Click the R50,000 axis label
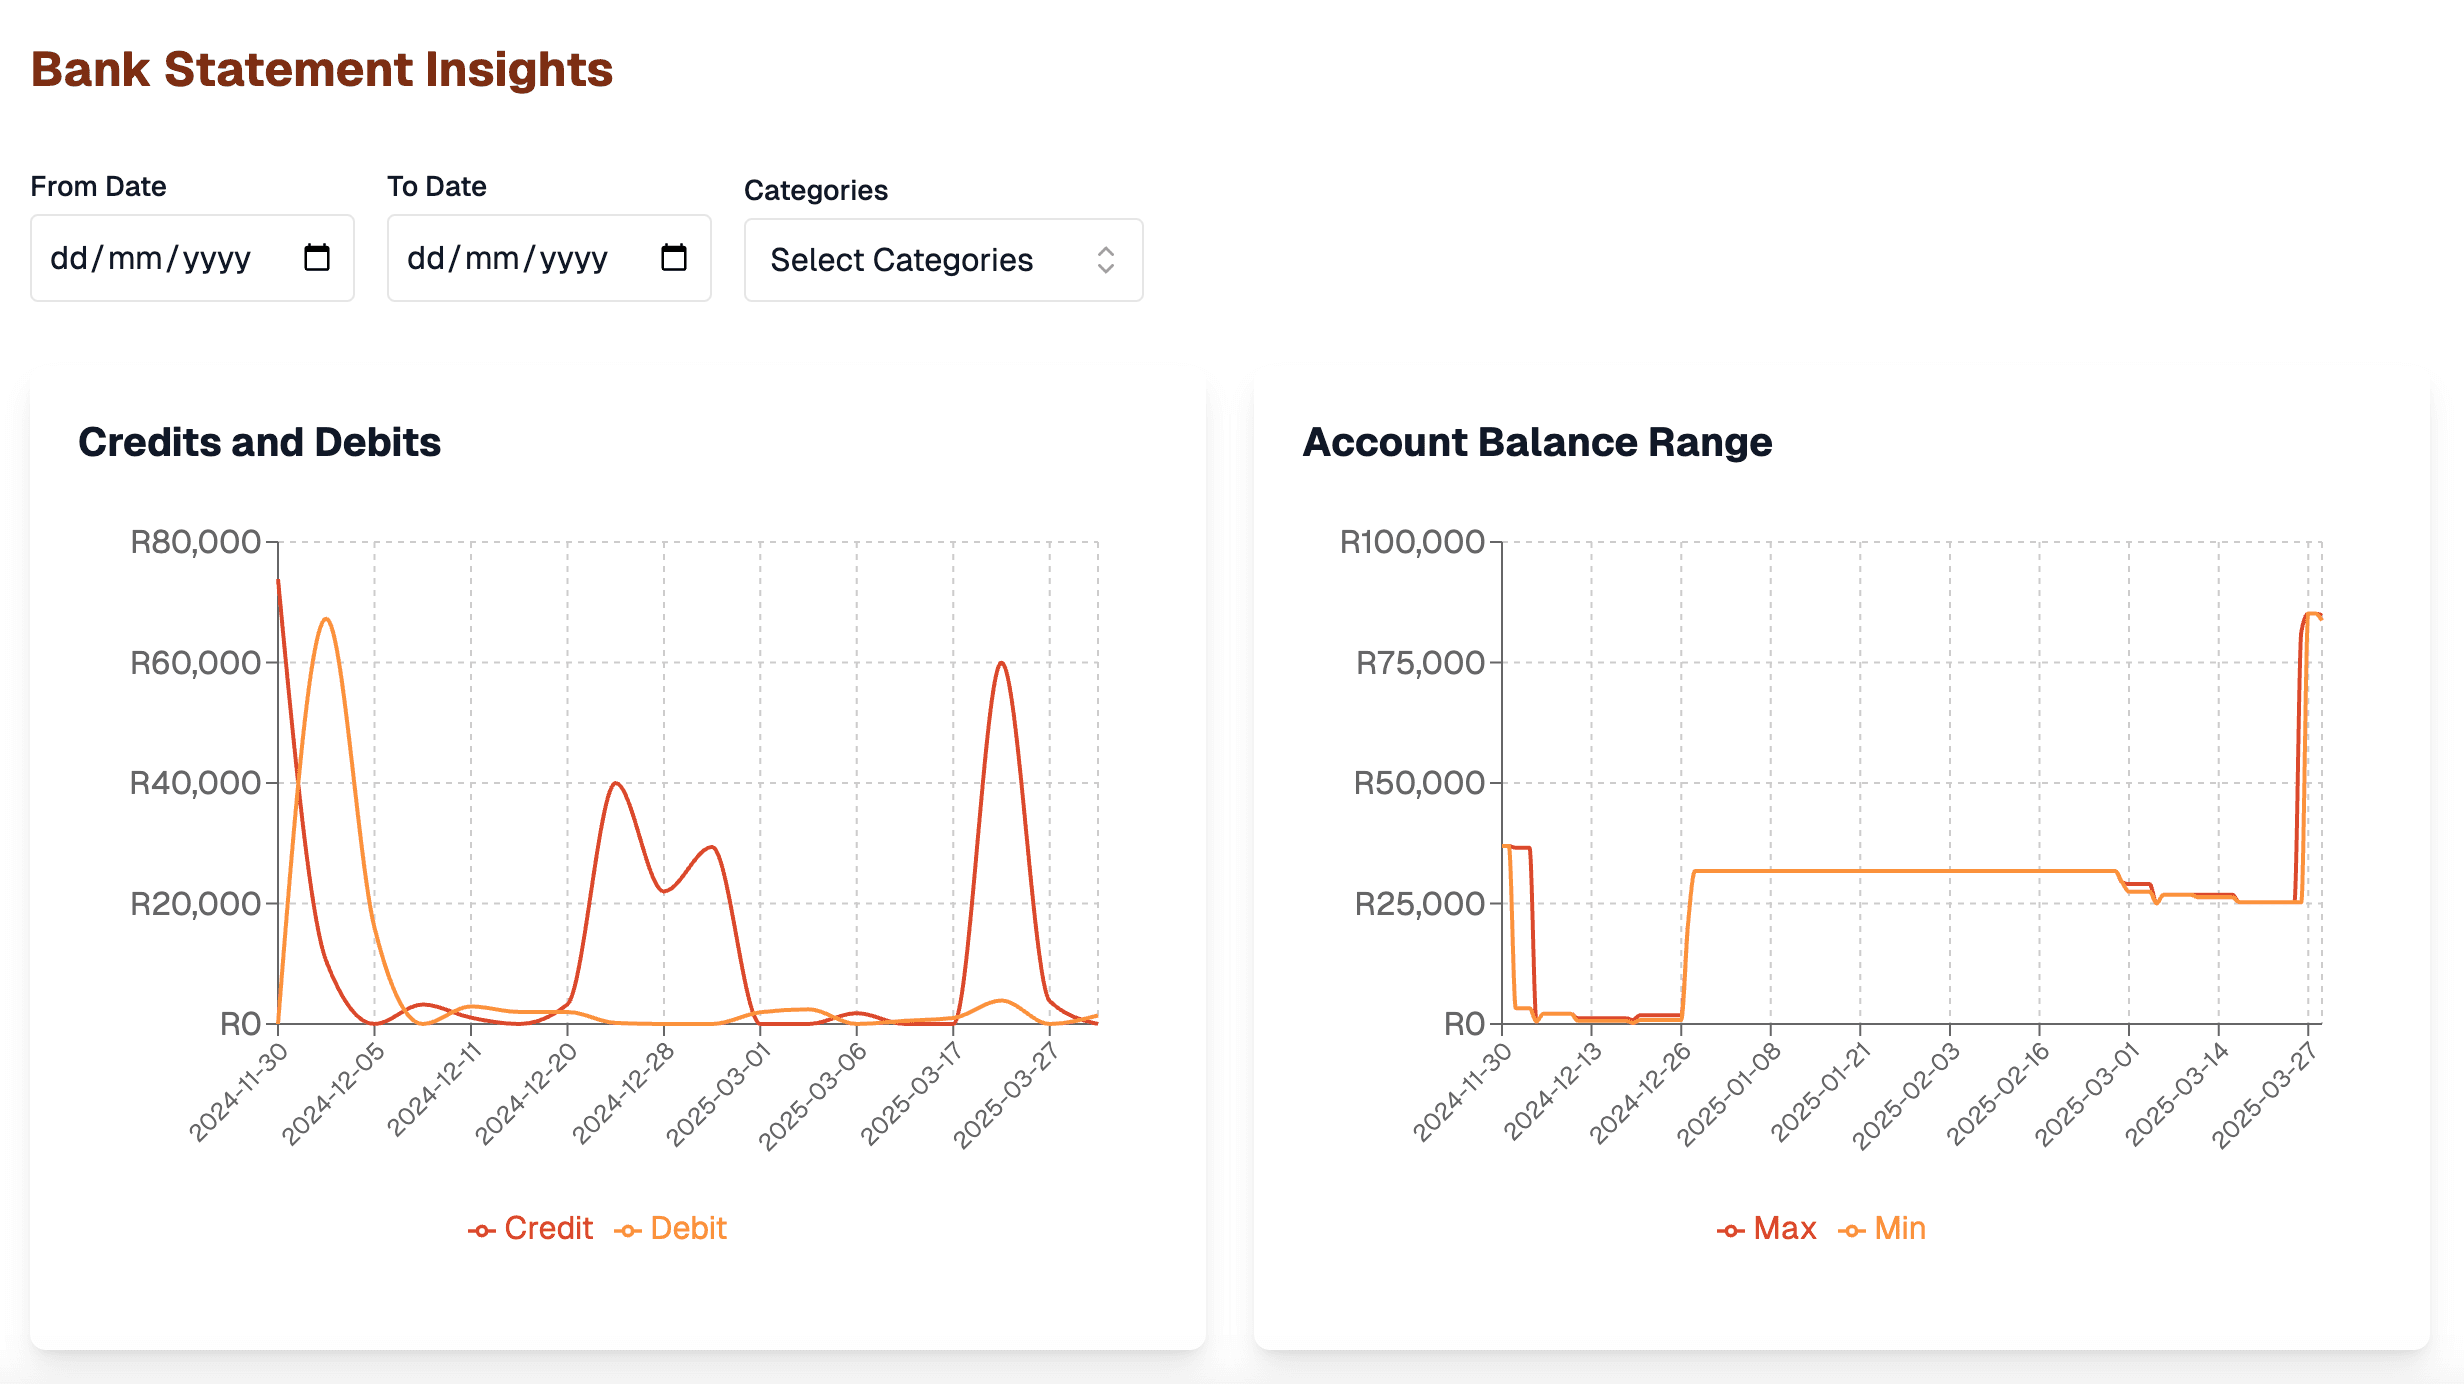This screenshot has width=2464, height=1384. [x=1420, y=783]
